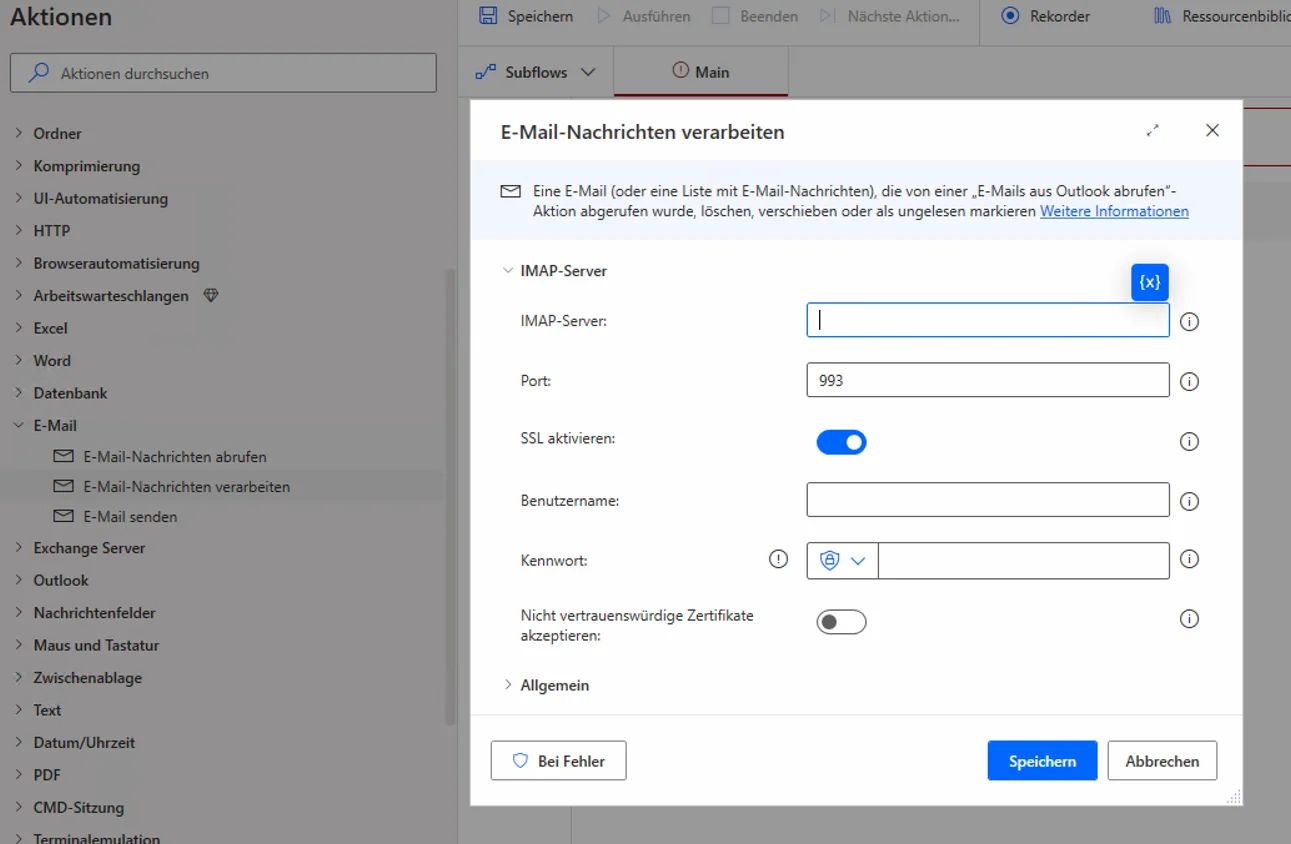1291x844 pixels.
Task: Click the envelope icon in dialog description
Action: 511,191
